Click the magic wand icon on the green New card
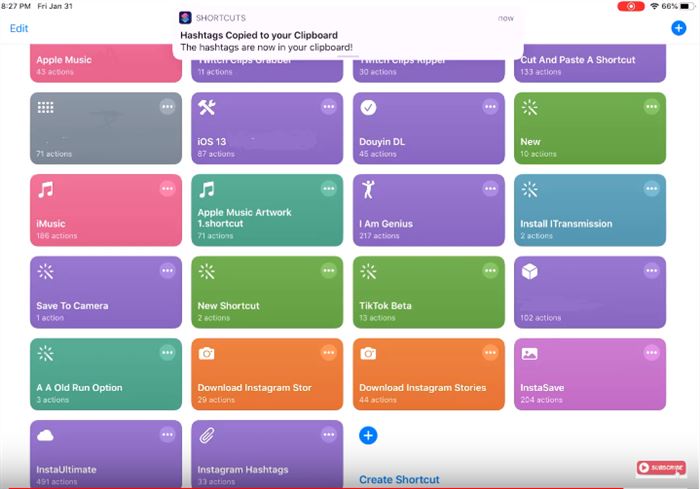The height and width of the screenshot is (489, 700). click(529, 107)
